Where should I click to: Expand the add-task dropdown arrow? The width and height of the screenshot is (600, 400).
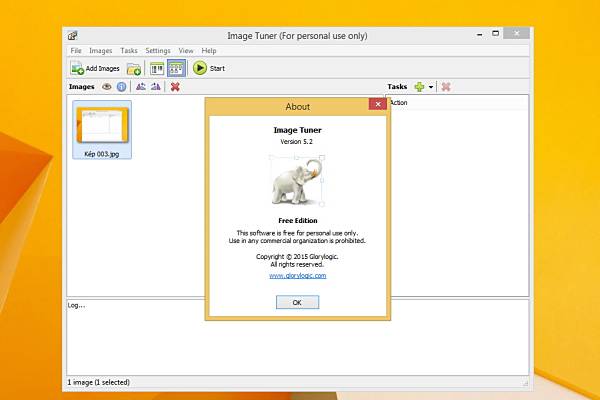[431, 87]
